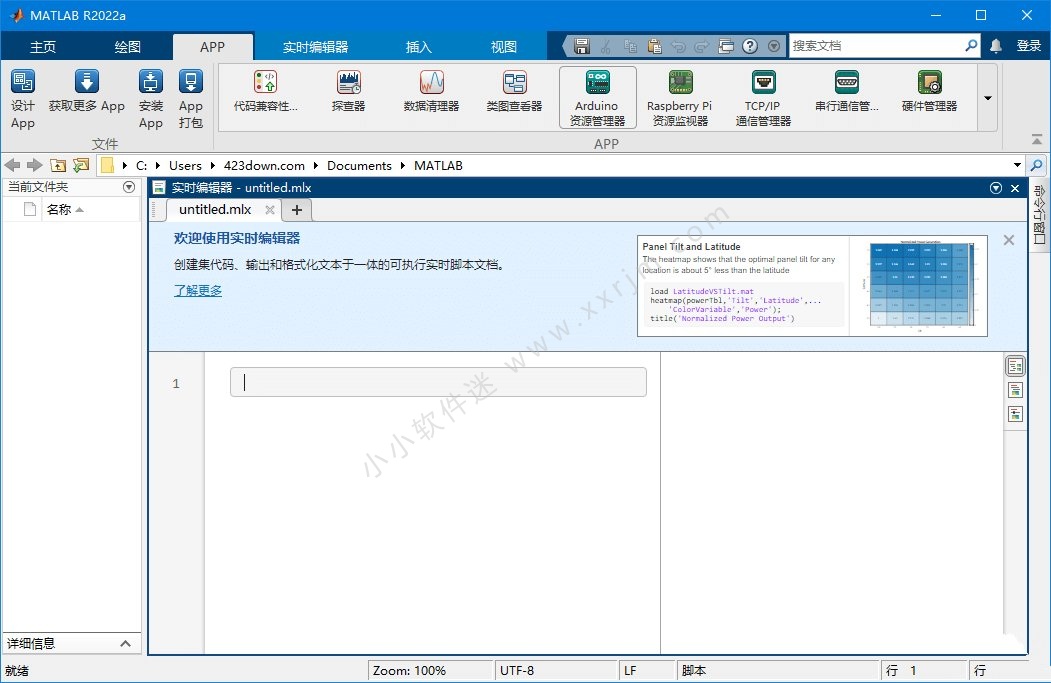Collapse the toolstrip ribbon
This screenshot has height=683, width=1051.
[1037, 139]
